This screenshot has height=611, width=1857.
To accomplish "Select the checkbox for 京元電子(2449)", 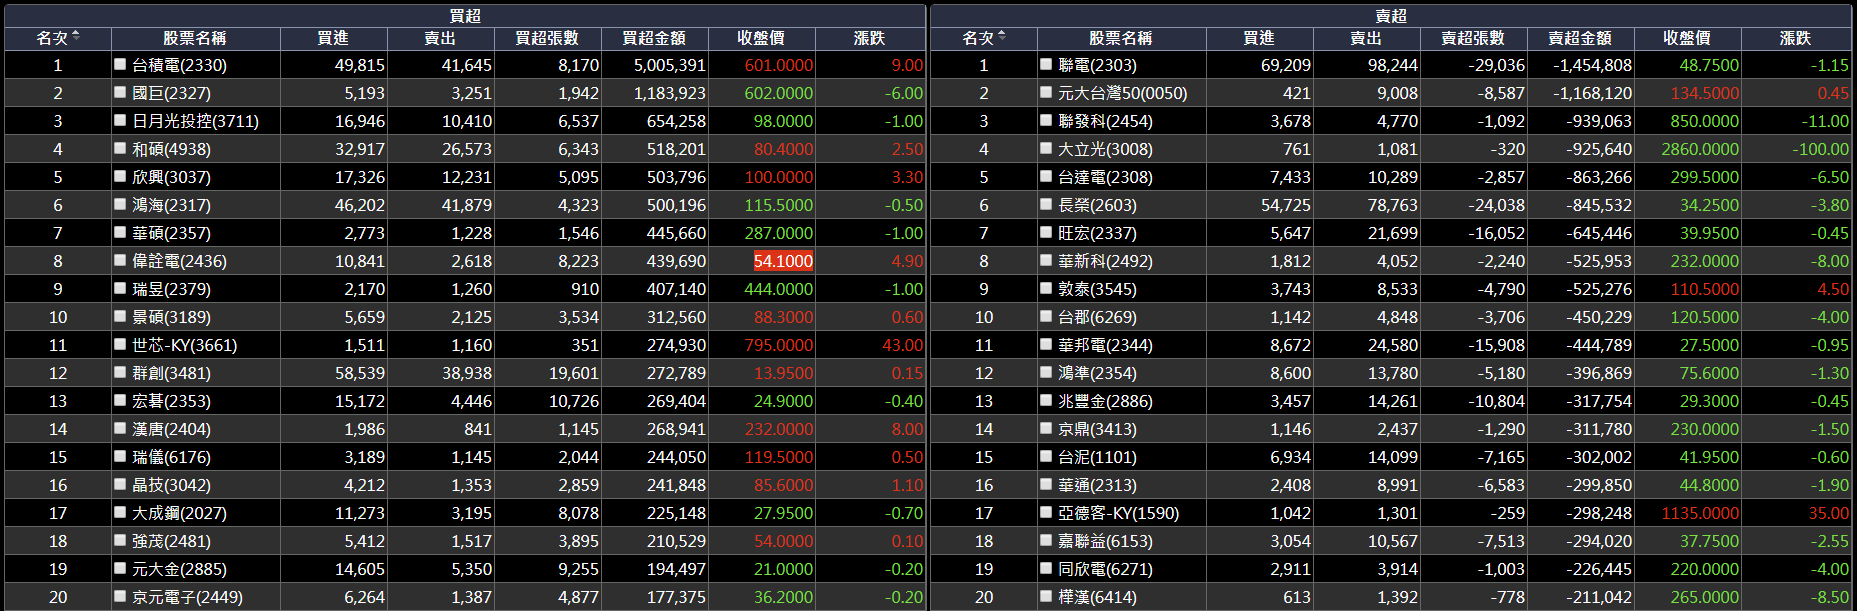I will click(120, 596).
